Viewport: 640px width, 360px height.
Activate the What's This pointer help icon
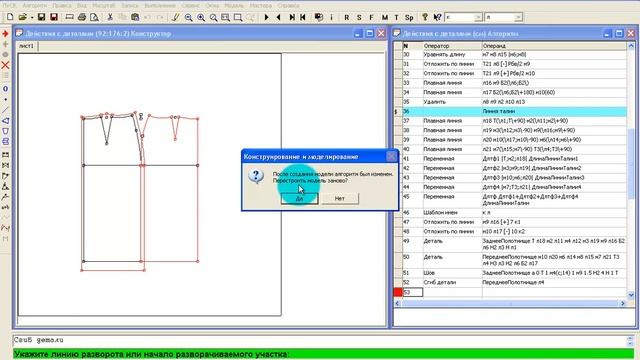point(437,17)
